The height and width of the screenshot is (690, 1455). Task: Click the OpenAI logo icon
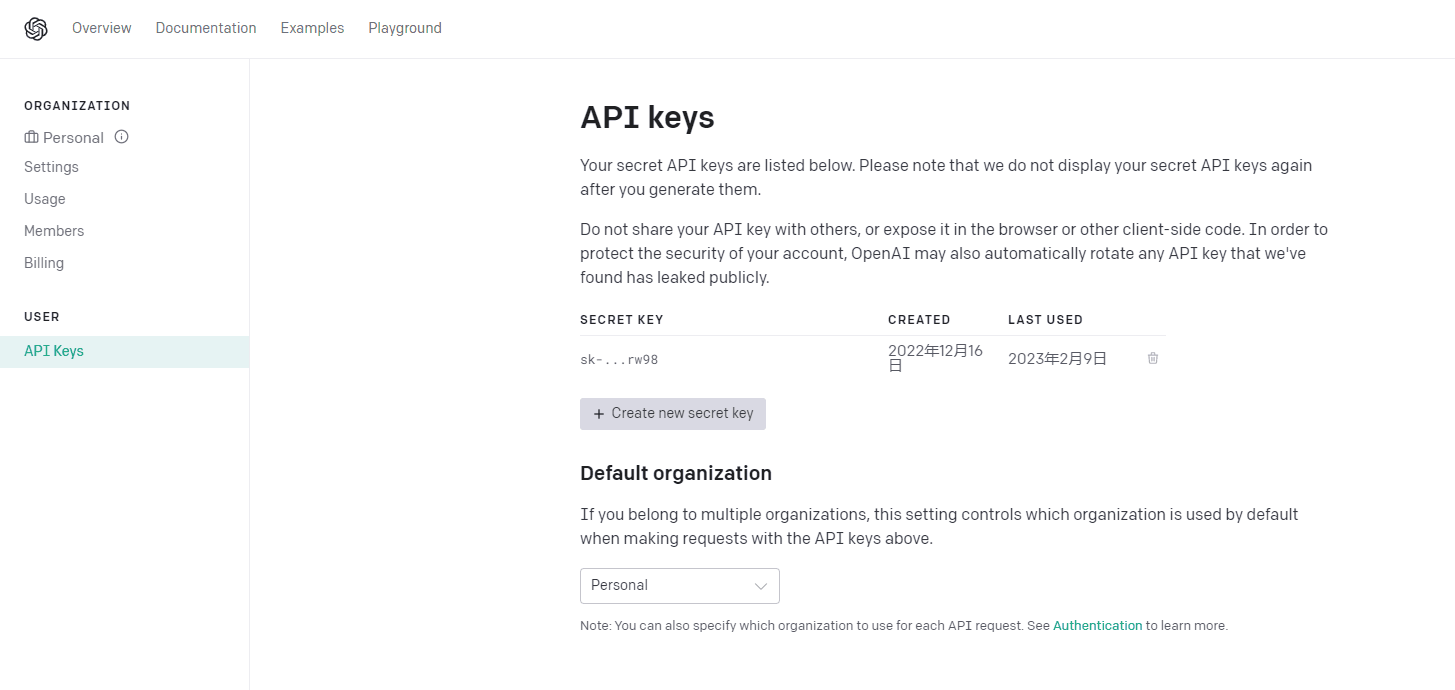tap(36, 29)
